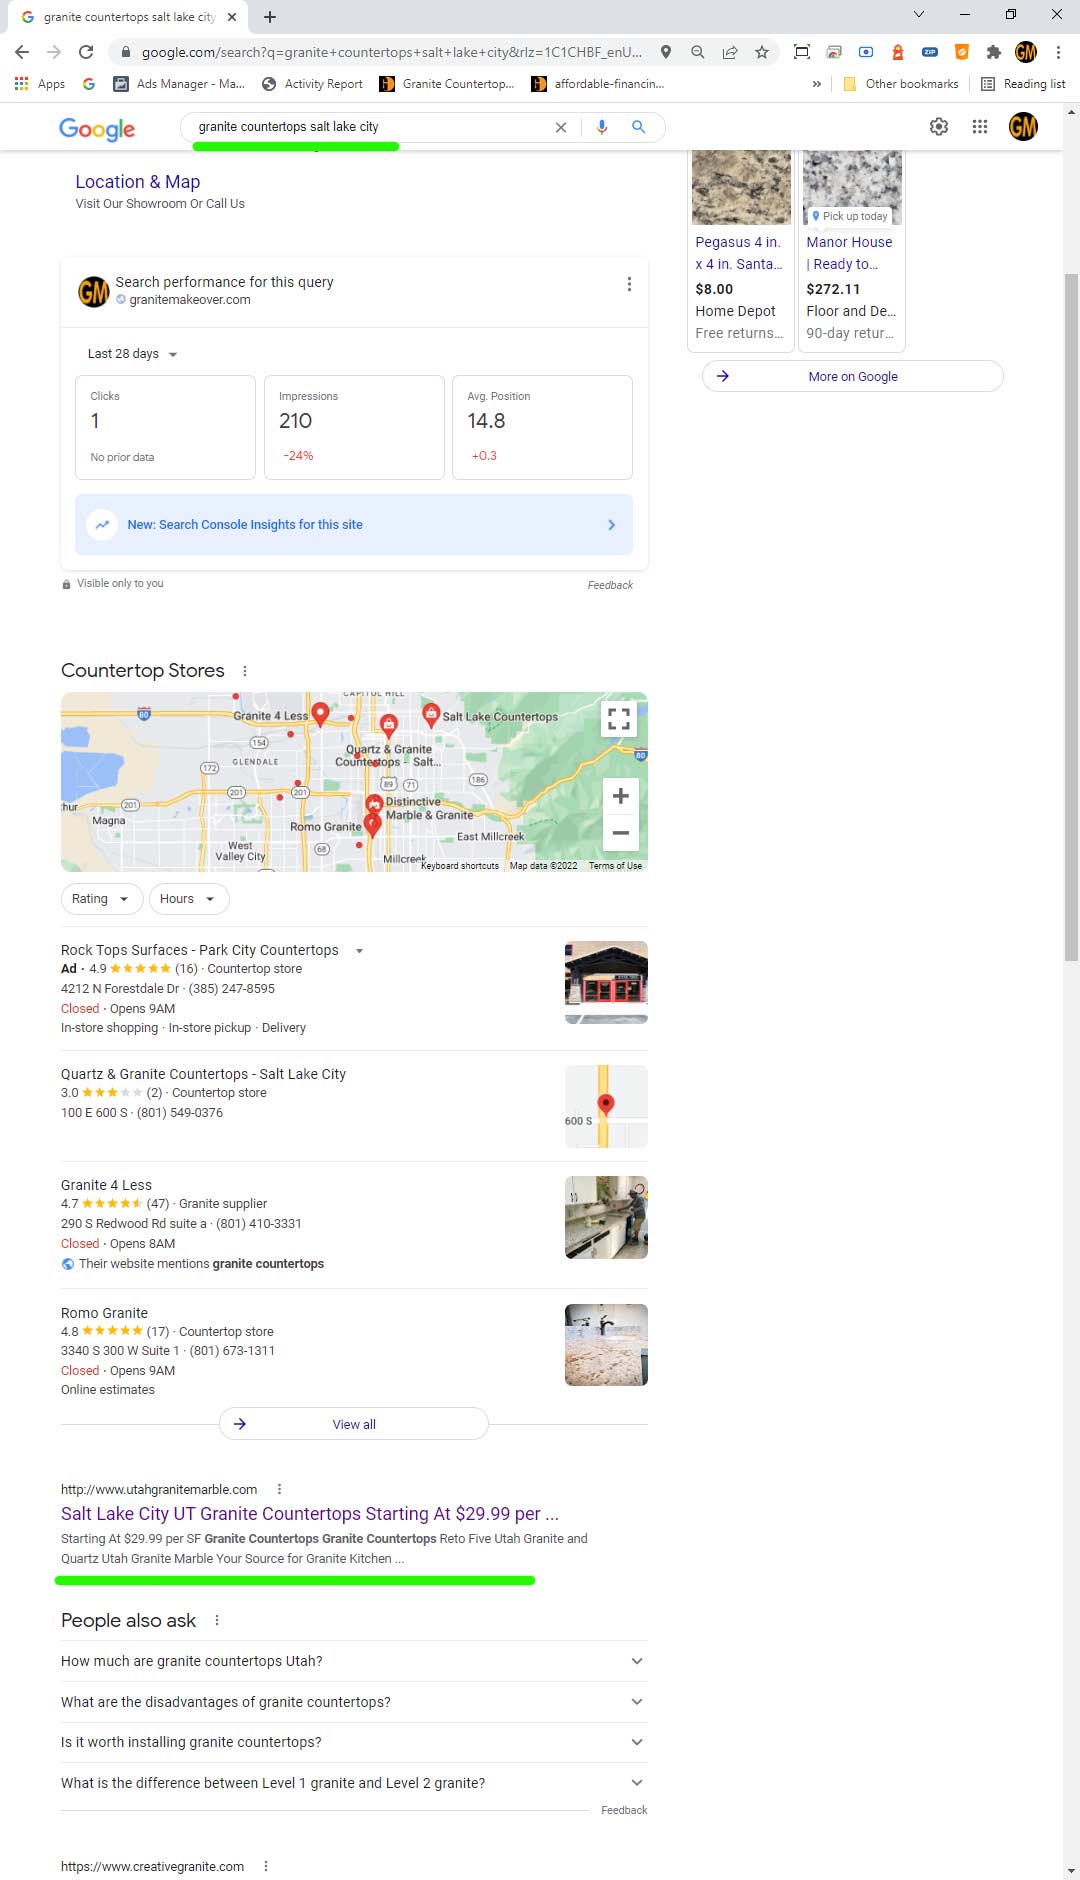Open Quartz & Granite Countertops listing
Image resolution: width=1080 pixels, height=1880 pixels.
[x=203, y=1074]
